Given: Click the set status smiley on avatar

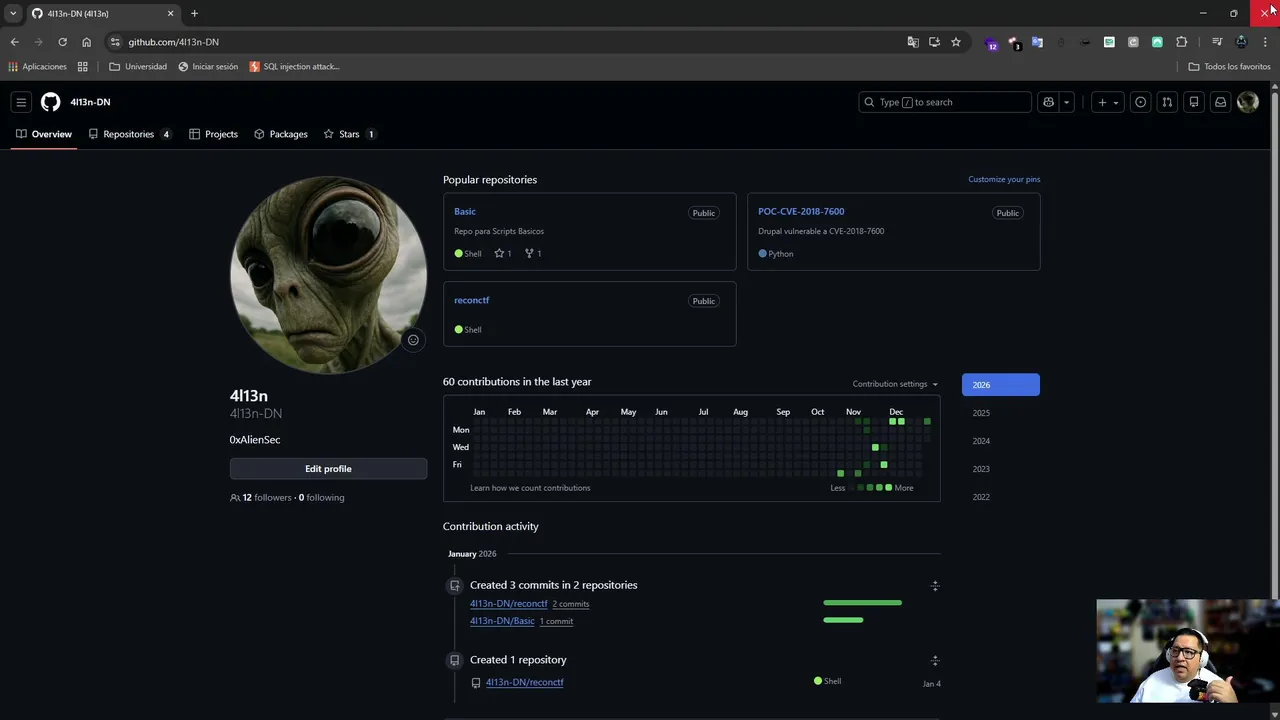Looking at the screenshot, I should [x=413, y=340].
